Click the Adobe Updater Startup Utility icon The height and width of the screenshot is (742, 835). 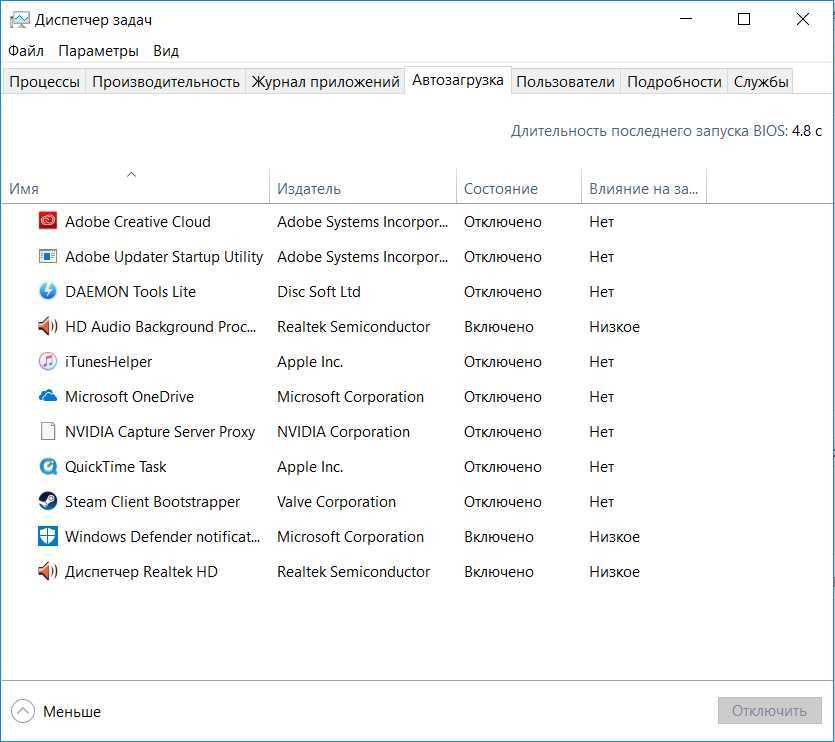48,256
